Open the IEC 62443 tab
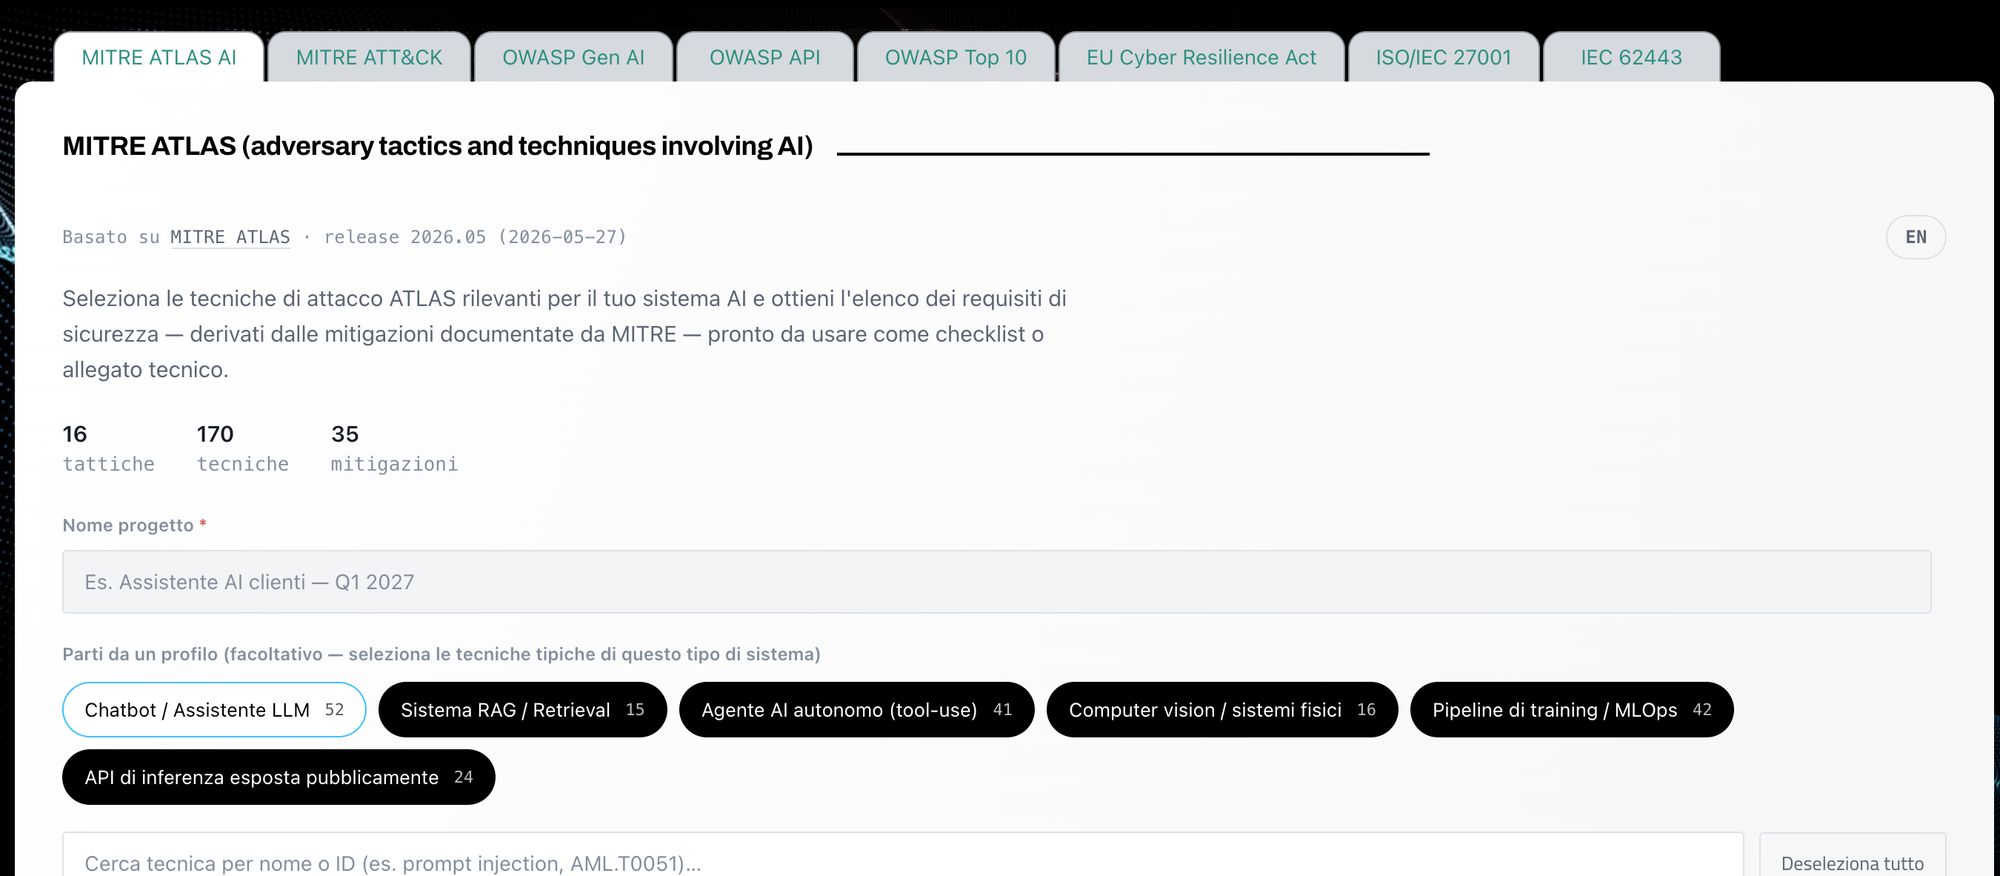 pyautogui.click(x=1631, y=57)
